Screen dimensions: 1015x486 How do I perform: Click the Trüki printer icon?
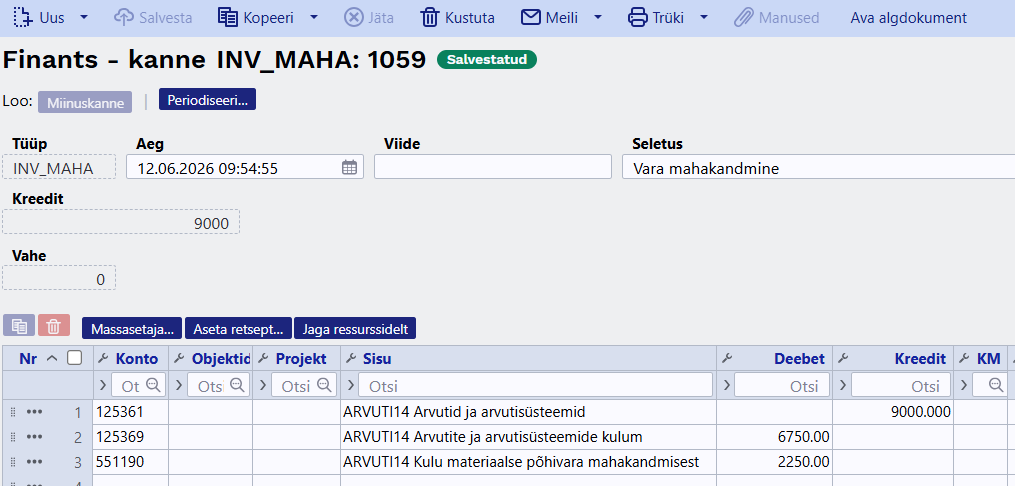(638, 17)
